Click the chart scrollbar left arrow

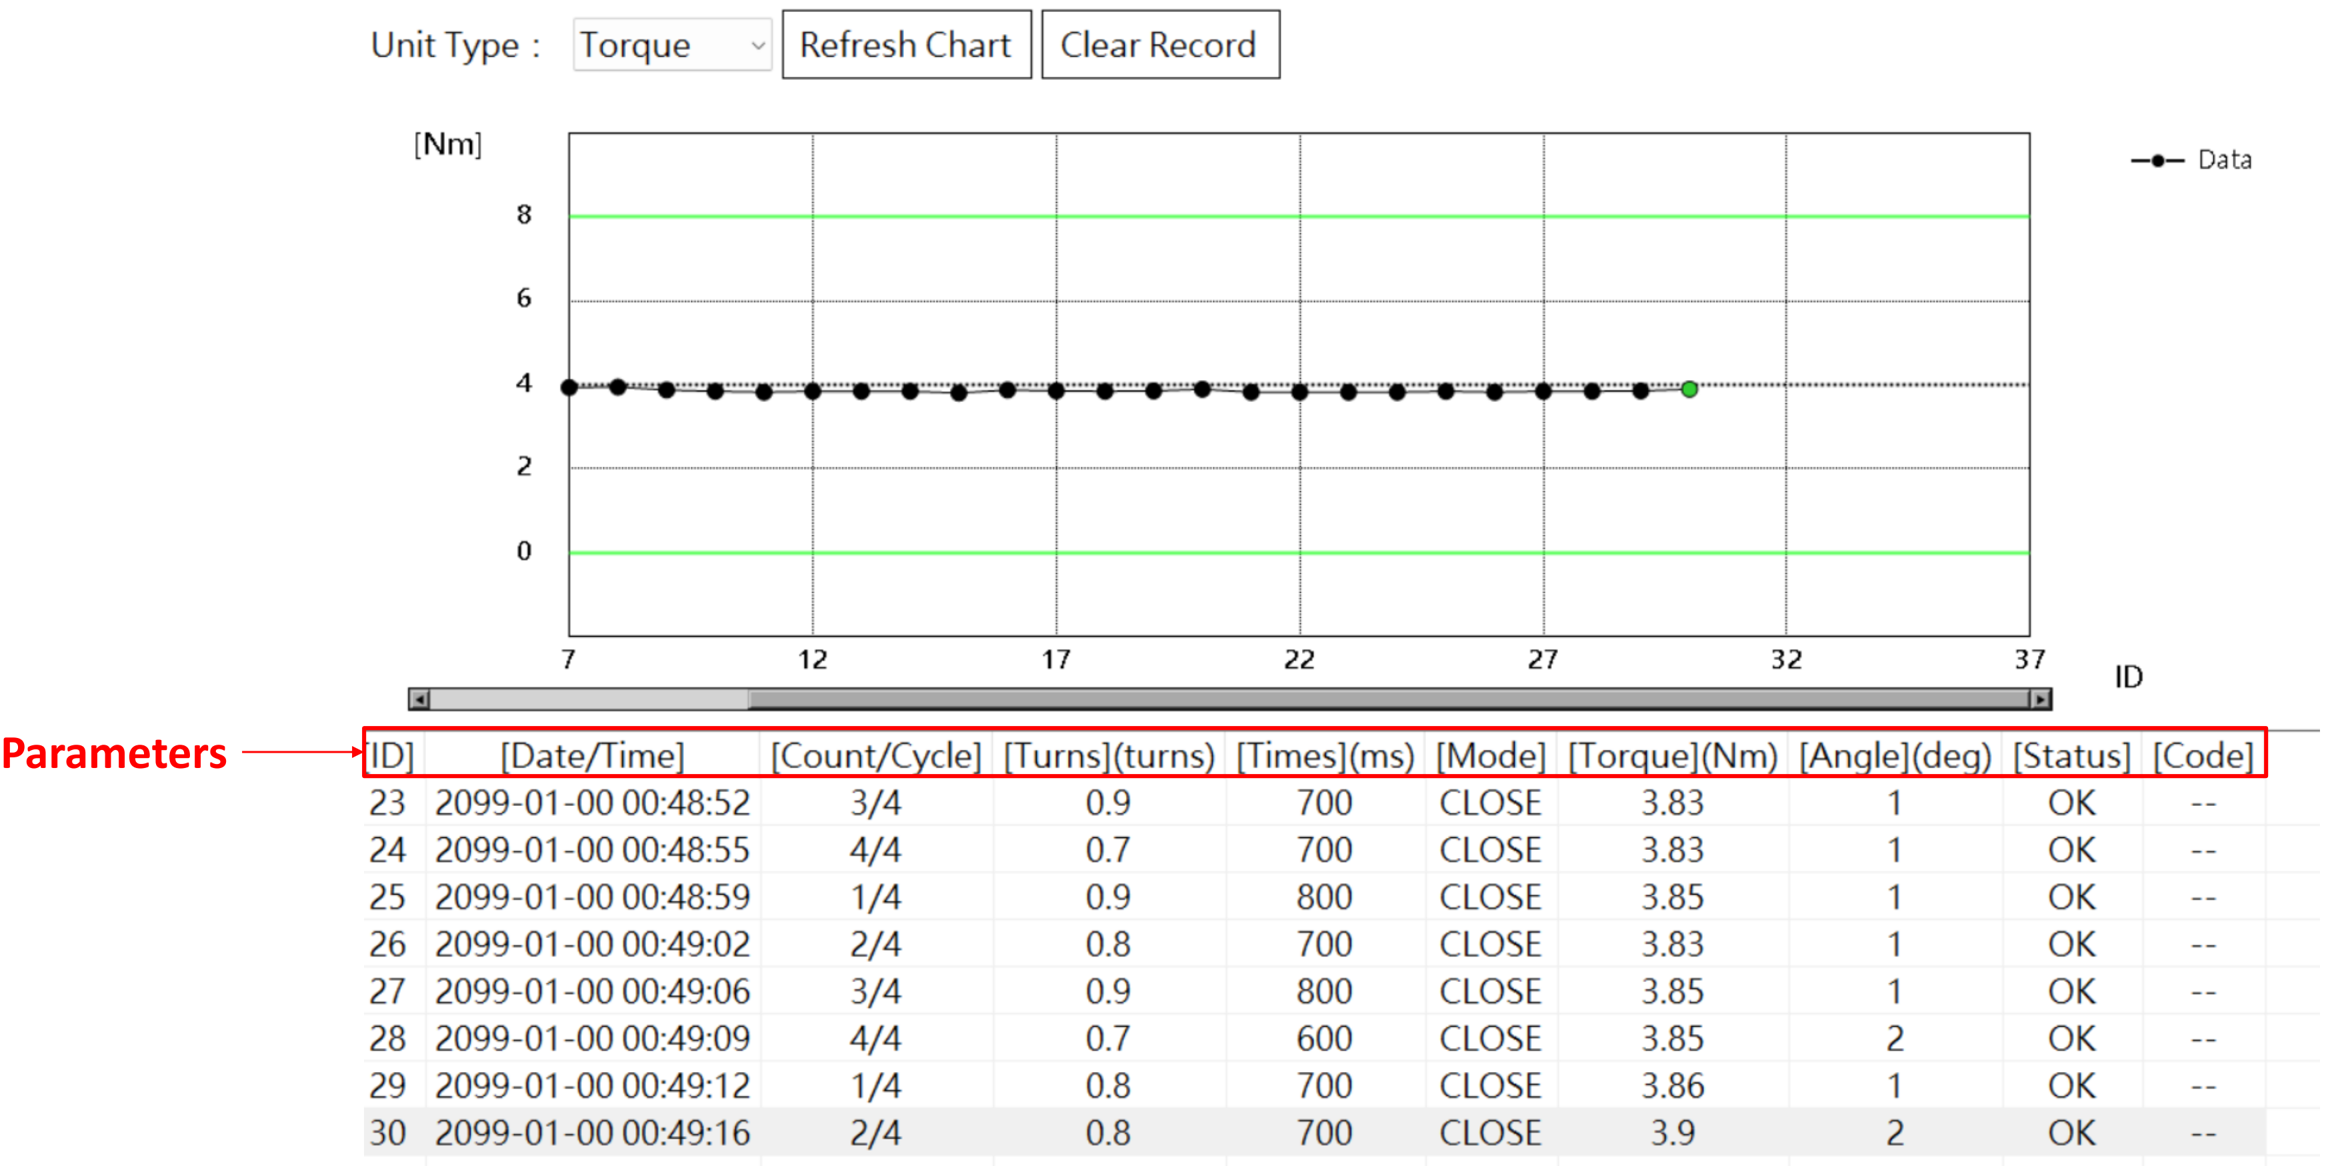[420, 699]
